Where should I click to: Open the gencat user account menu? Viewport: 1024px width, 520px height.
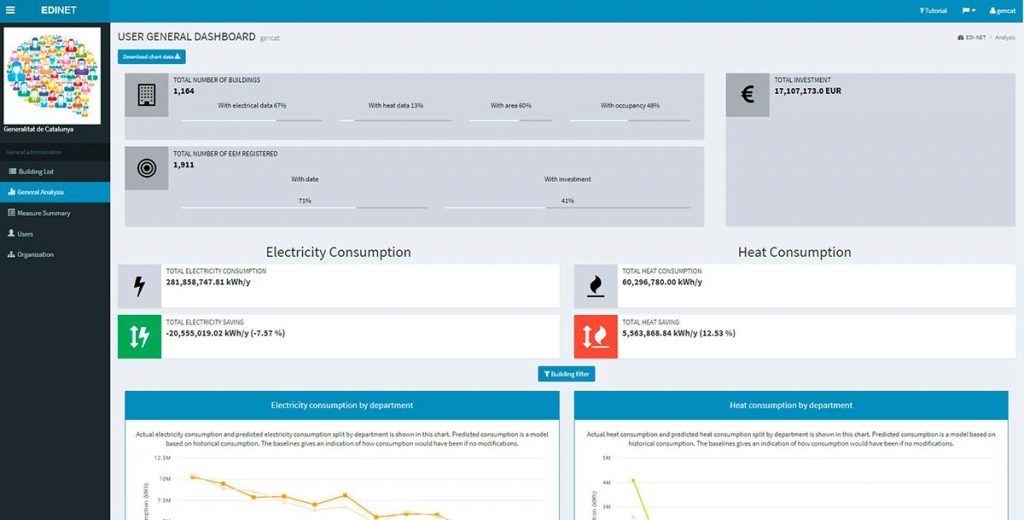point(1001,10)
